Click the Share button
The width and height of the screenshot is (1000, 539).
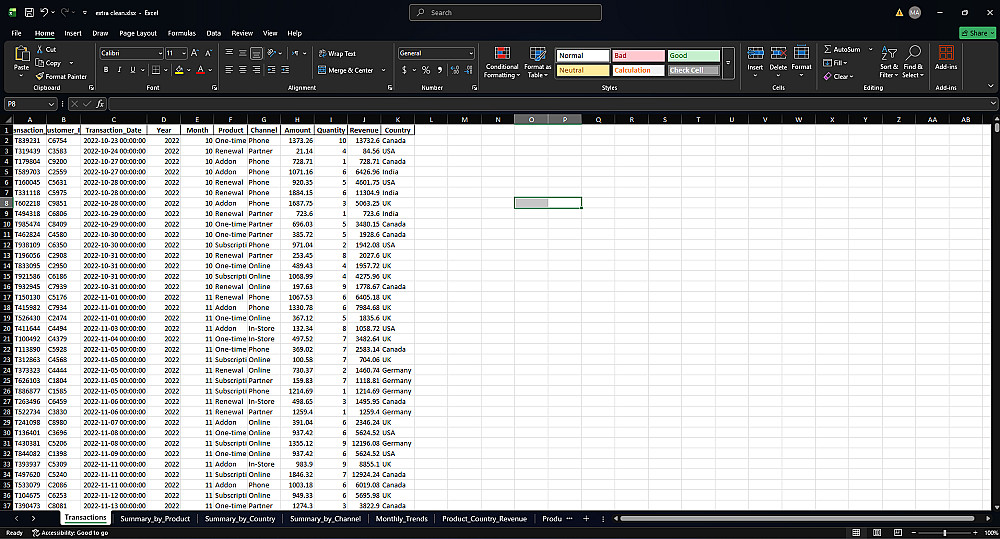coord(977,33)
